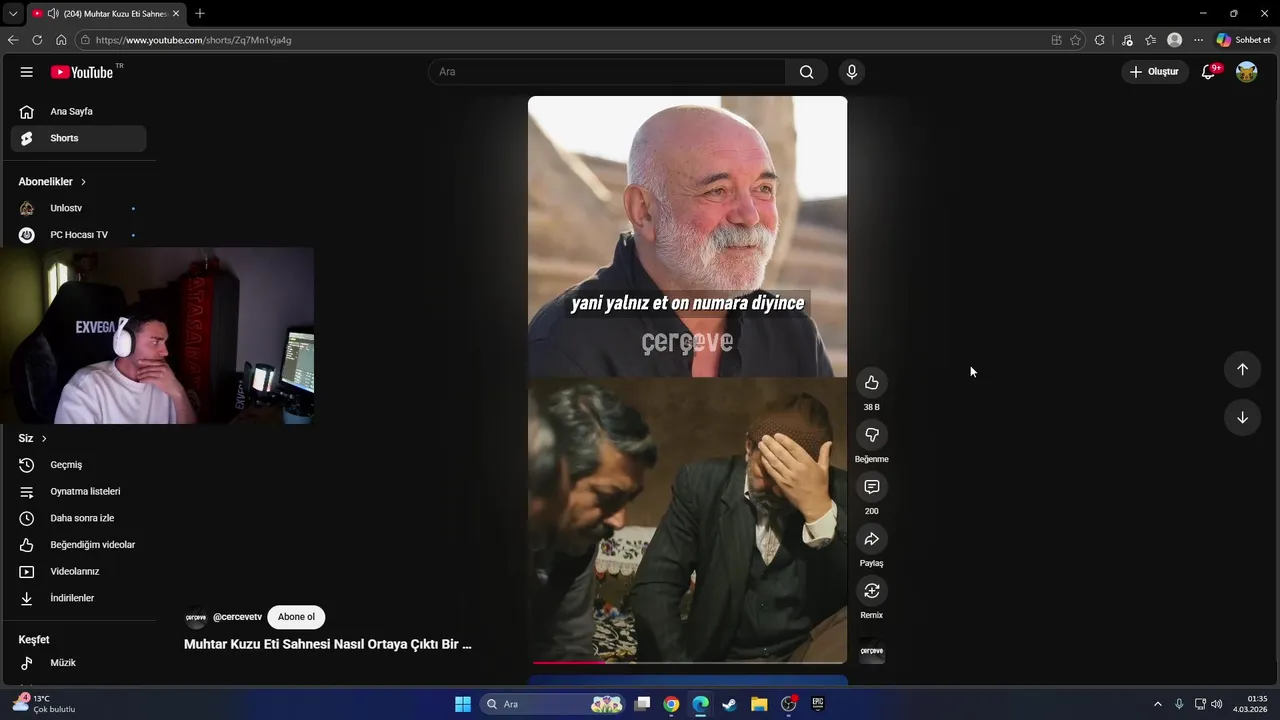Show hidden system tray icons chevron
Viewport: 1280px width, 720px height.
(x=1158, y=704)
